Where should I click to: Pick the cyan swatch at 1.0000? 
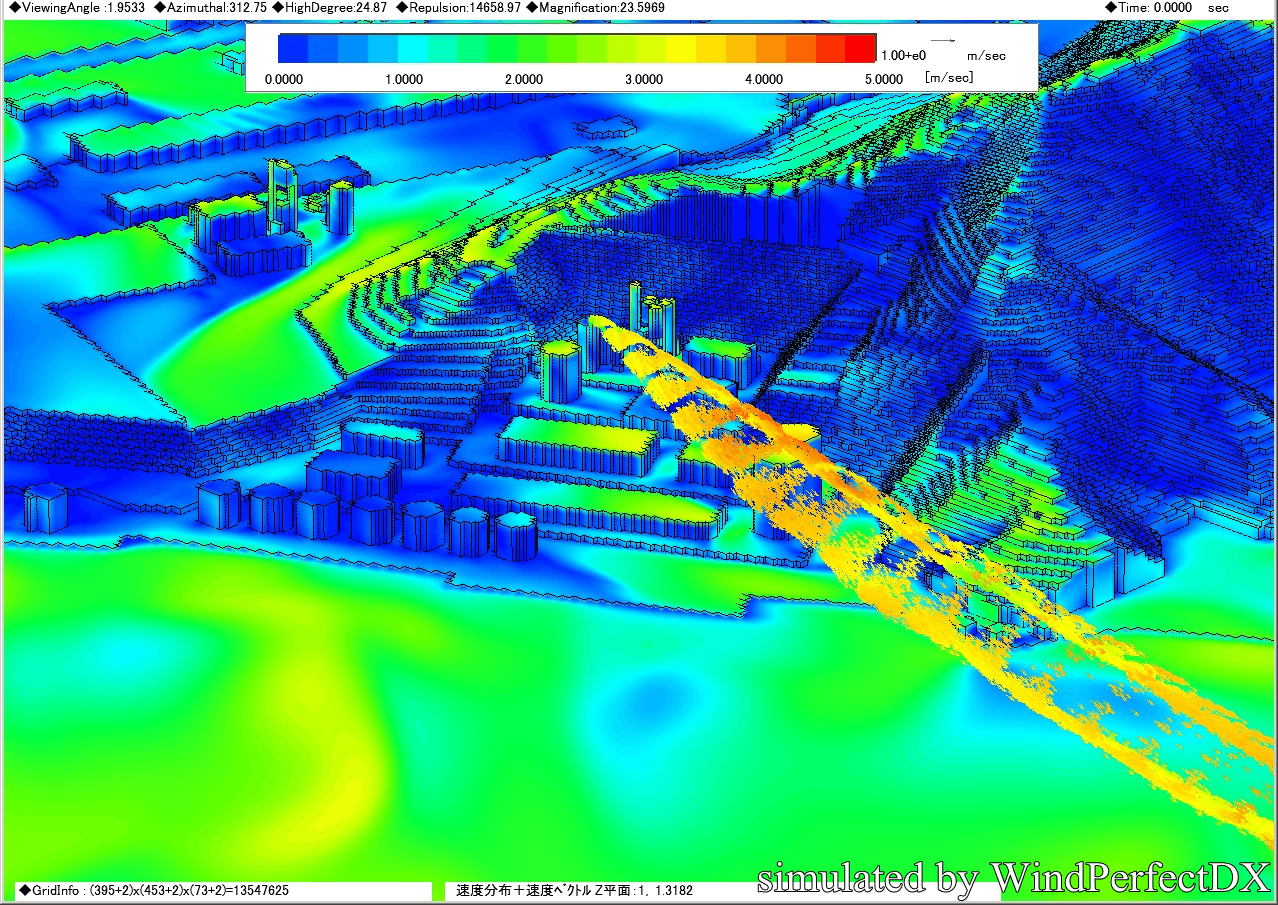coord(412,48)
